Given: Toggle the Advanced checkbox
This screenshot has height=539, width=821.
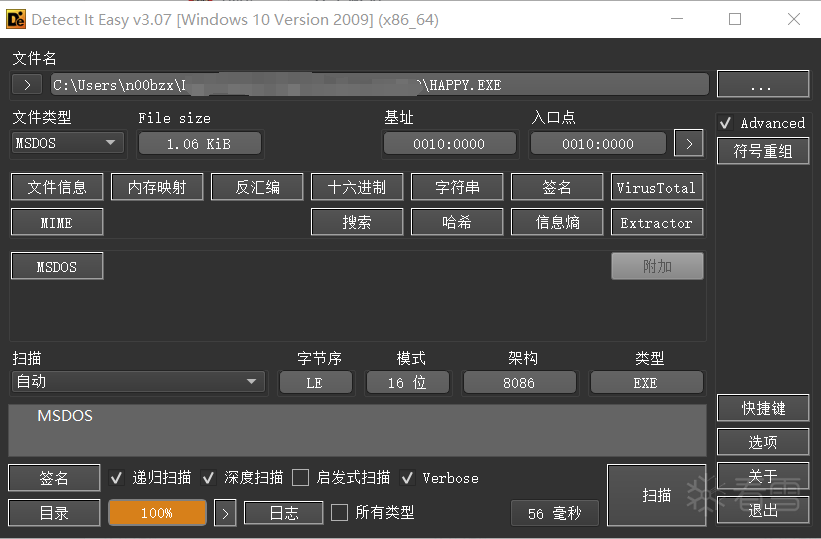Looking at the screenshot, I should point(726,123).
